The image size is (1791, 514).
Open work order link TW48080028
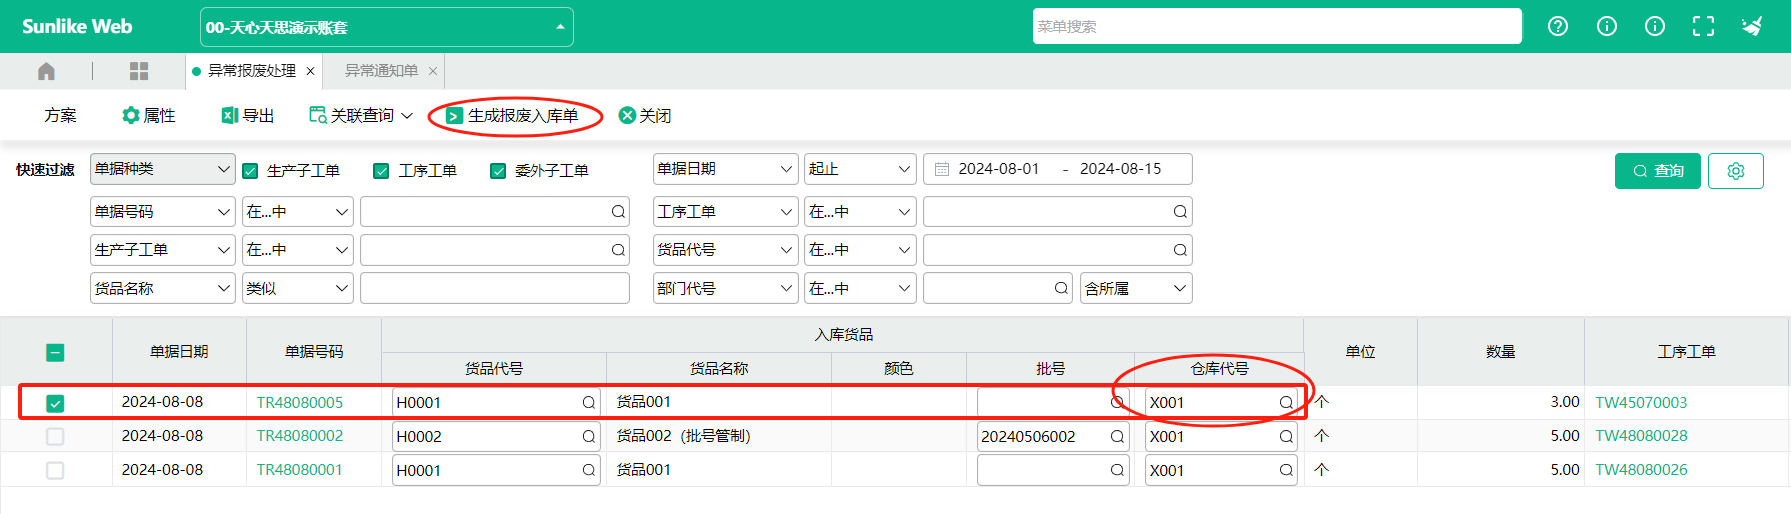coord(1641,436)
